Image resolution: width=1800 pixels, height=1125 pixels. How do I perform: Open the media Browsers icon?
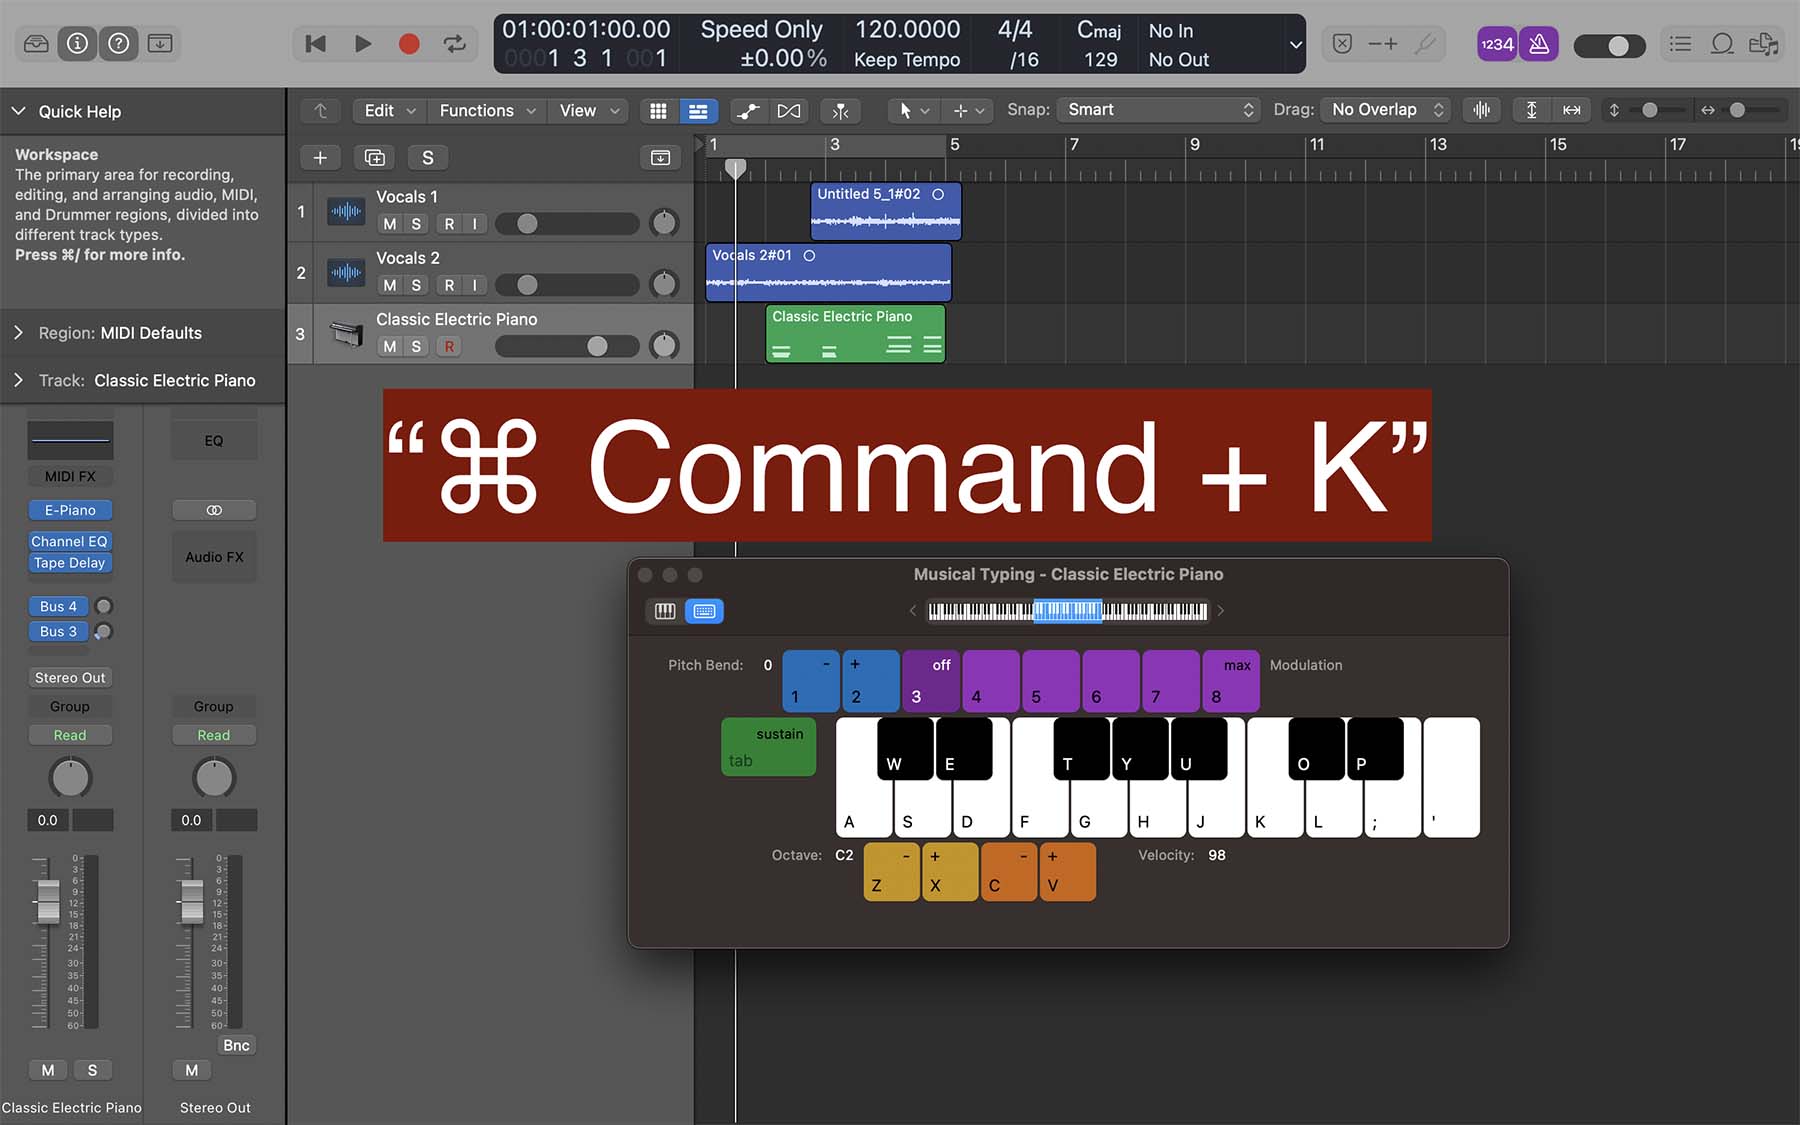pyautogui.click(x=1763, y=44)
